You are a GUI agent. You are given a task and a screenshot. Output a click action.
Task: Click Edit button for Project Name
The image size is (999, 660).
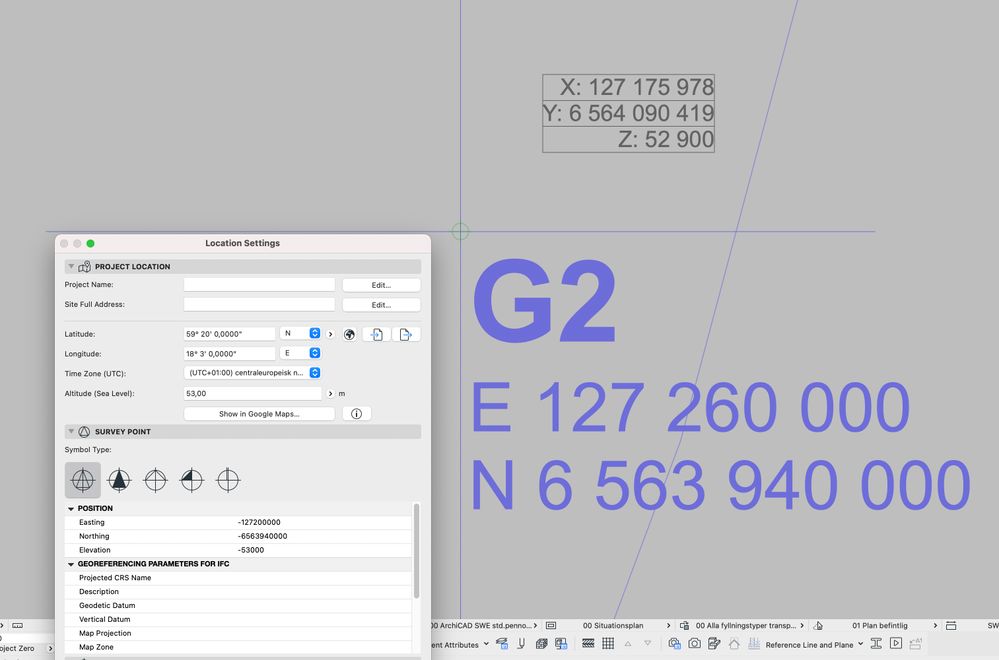381,285
